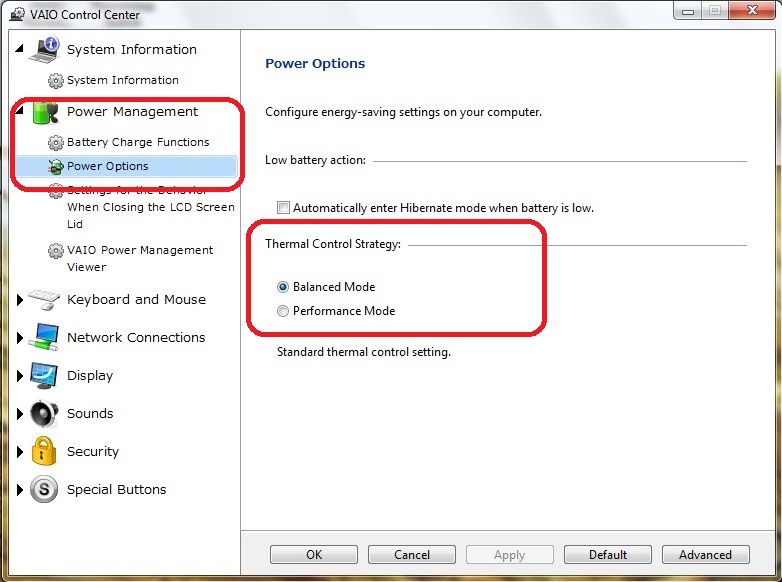Screen dimensions: 782x582
Task: Click the gear icon beside System Information sub-item
Action: tap(55, 80)
